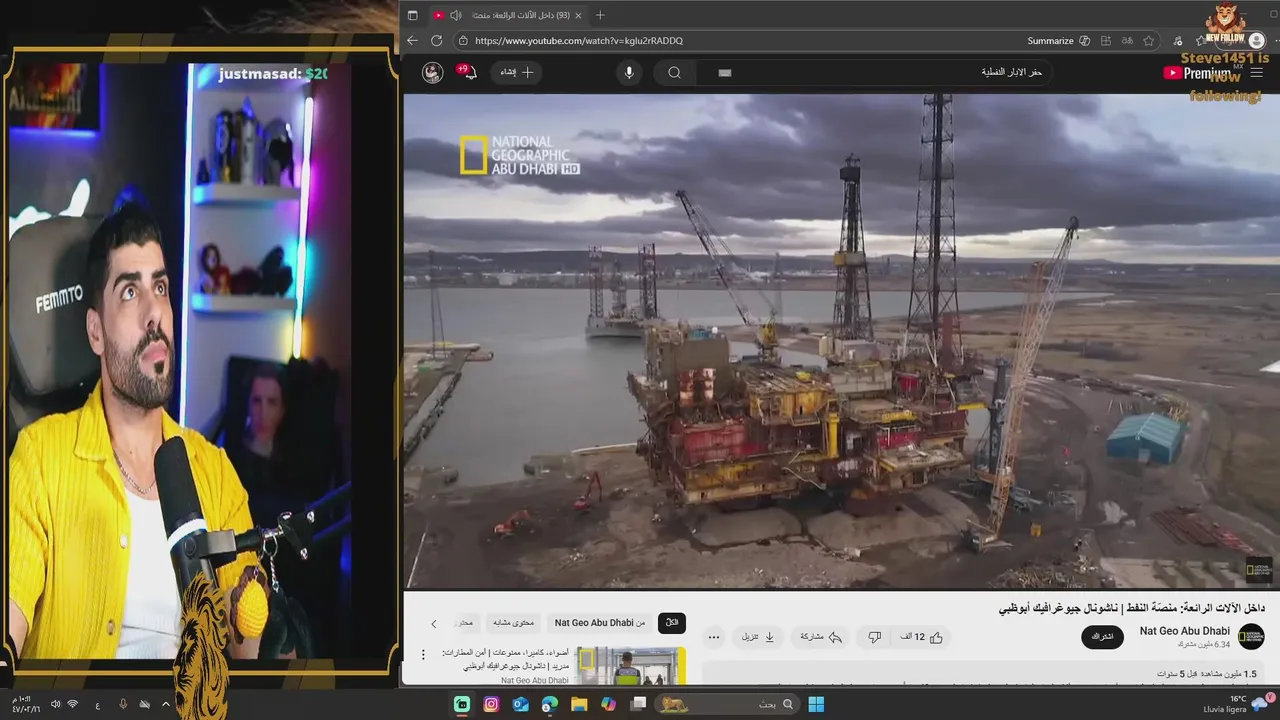
Task: Open Outlook from the taskbar
Action: click(521, 704)
